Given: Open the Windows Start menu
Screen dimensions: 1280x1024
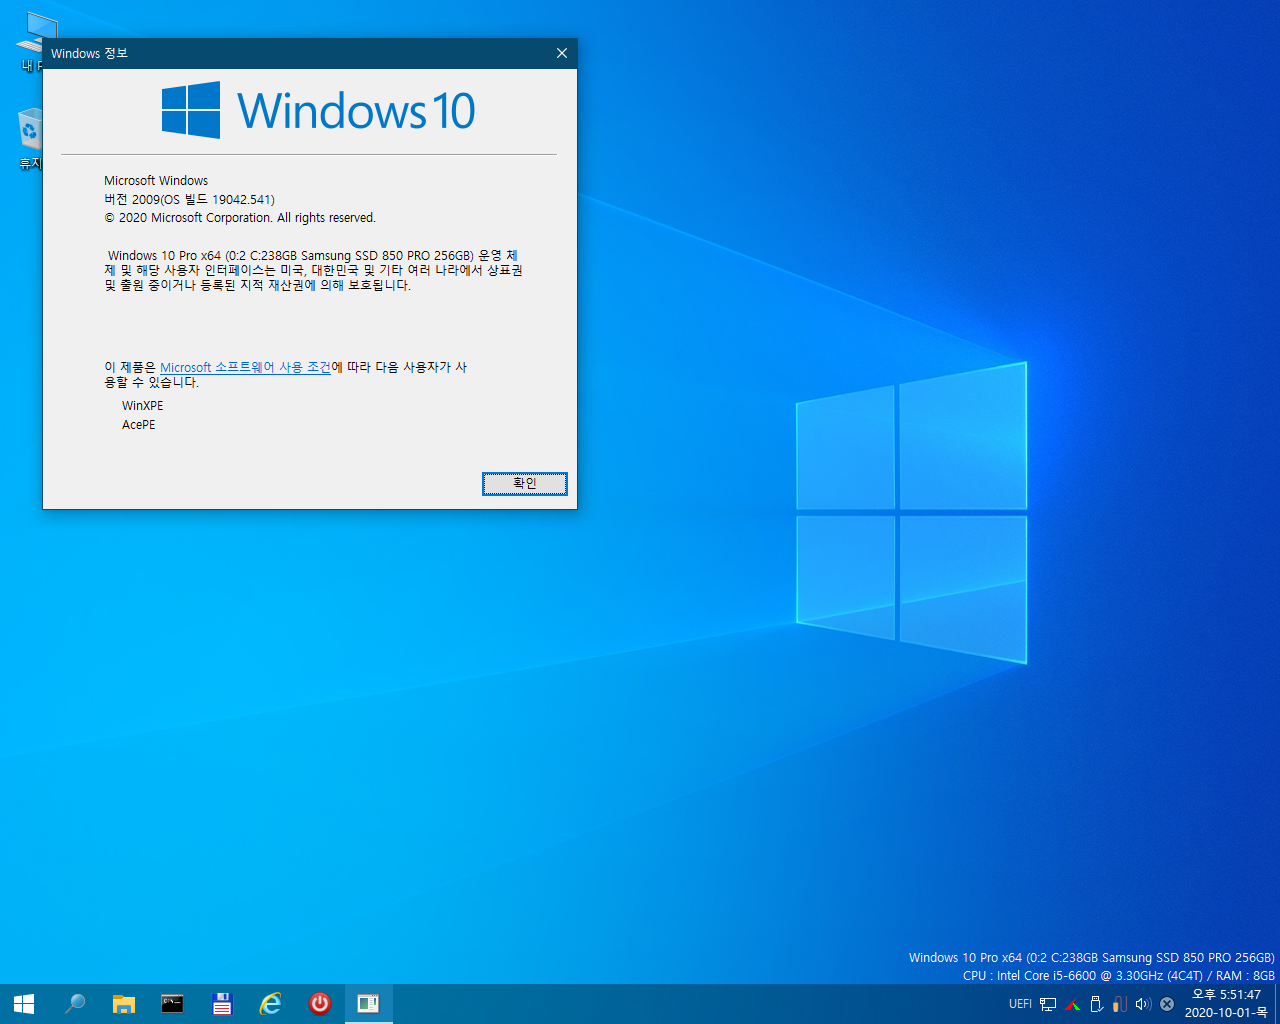Looking at the screenshot, I should click(24, 1004).
